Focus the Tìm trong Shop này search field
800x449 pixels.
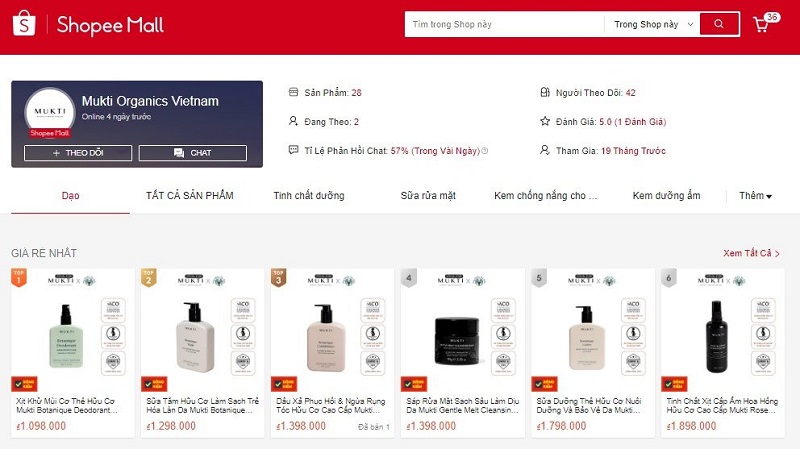504,24
